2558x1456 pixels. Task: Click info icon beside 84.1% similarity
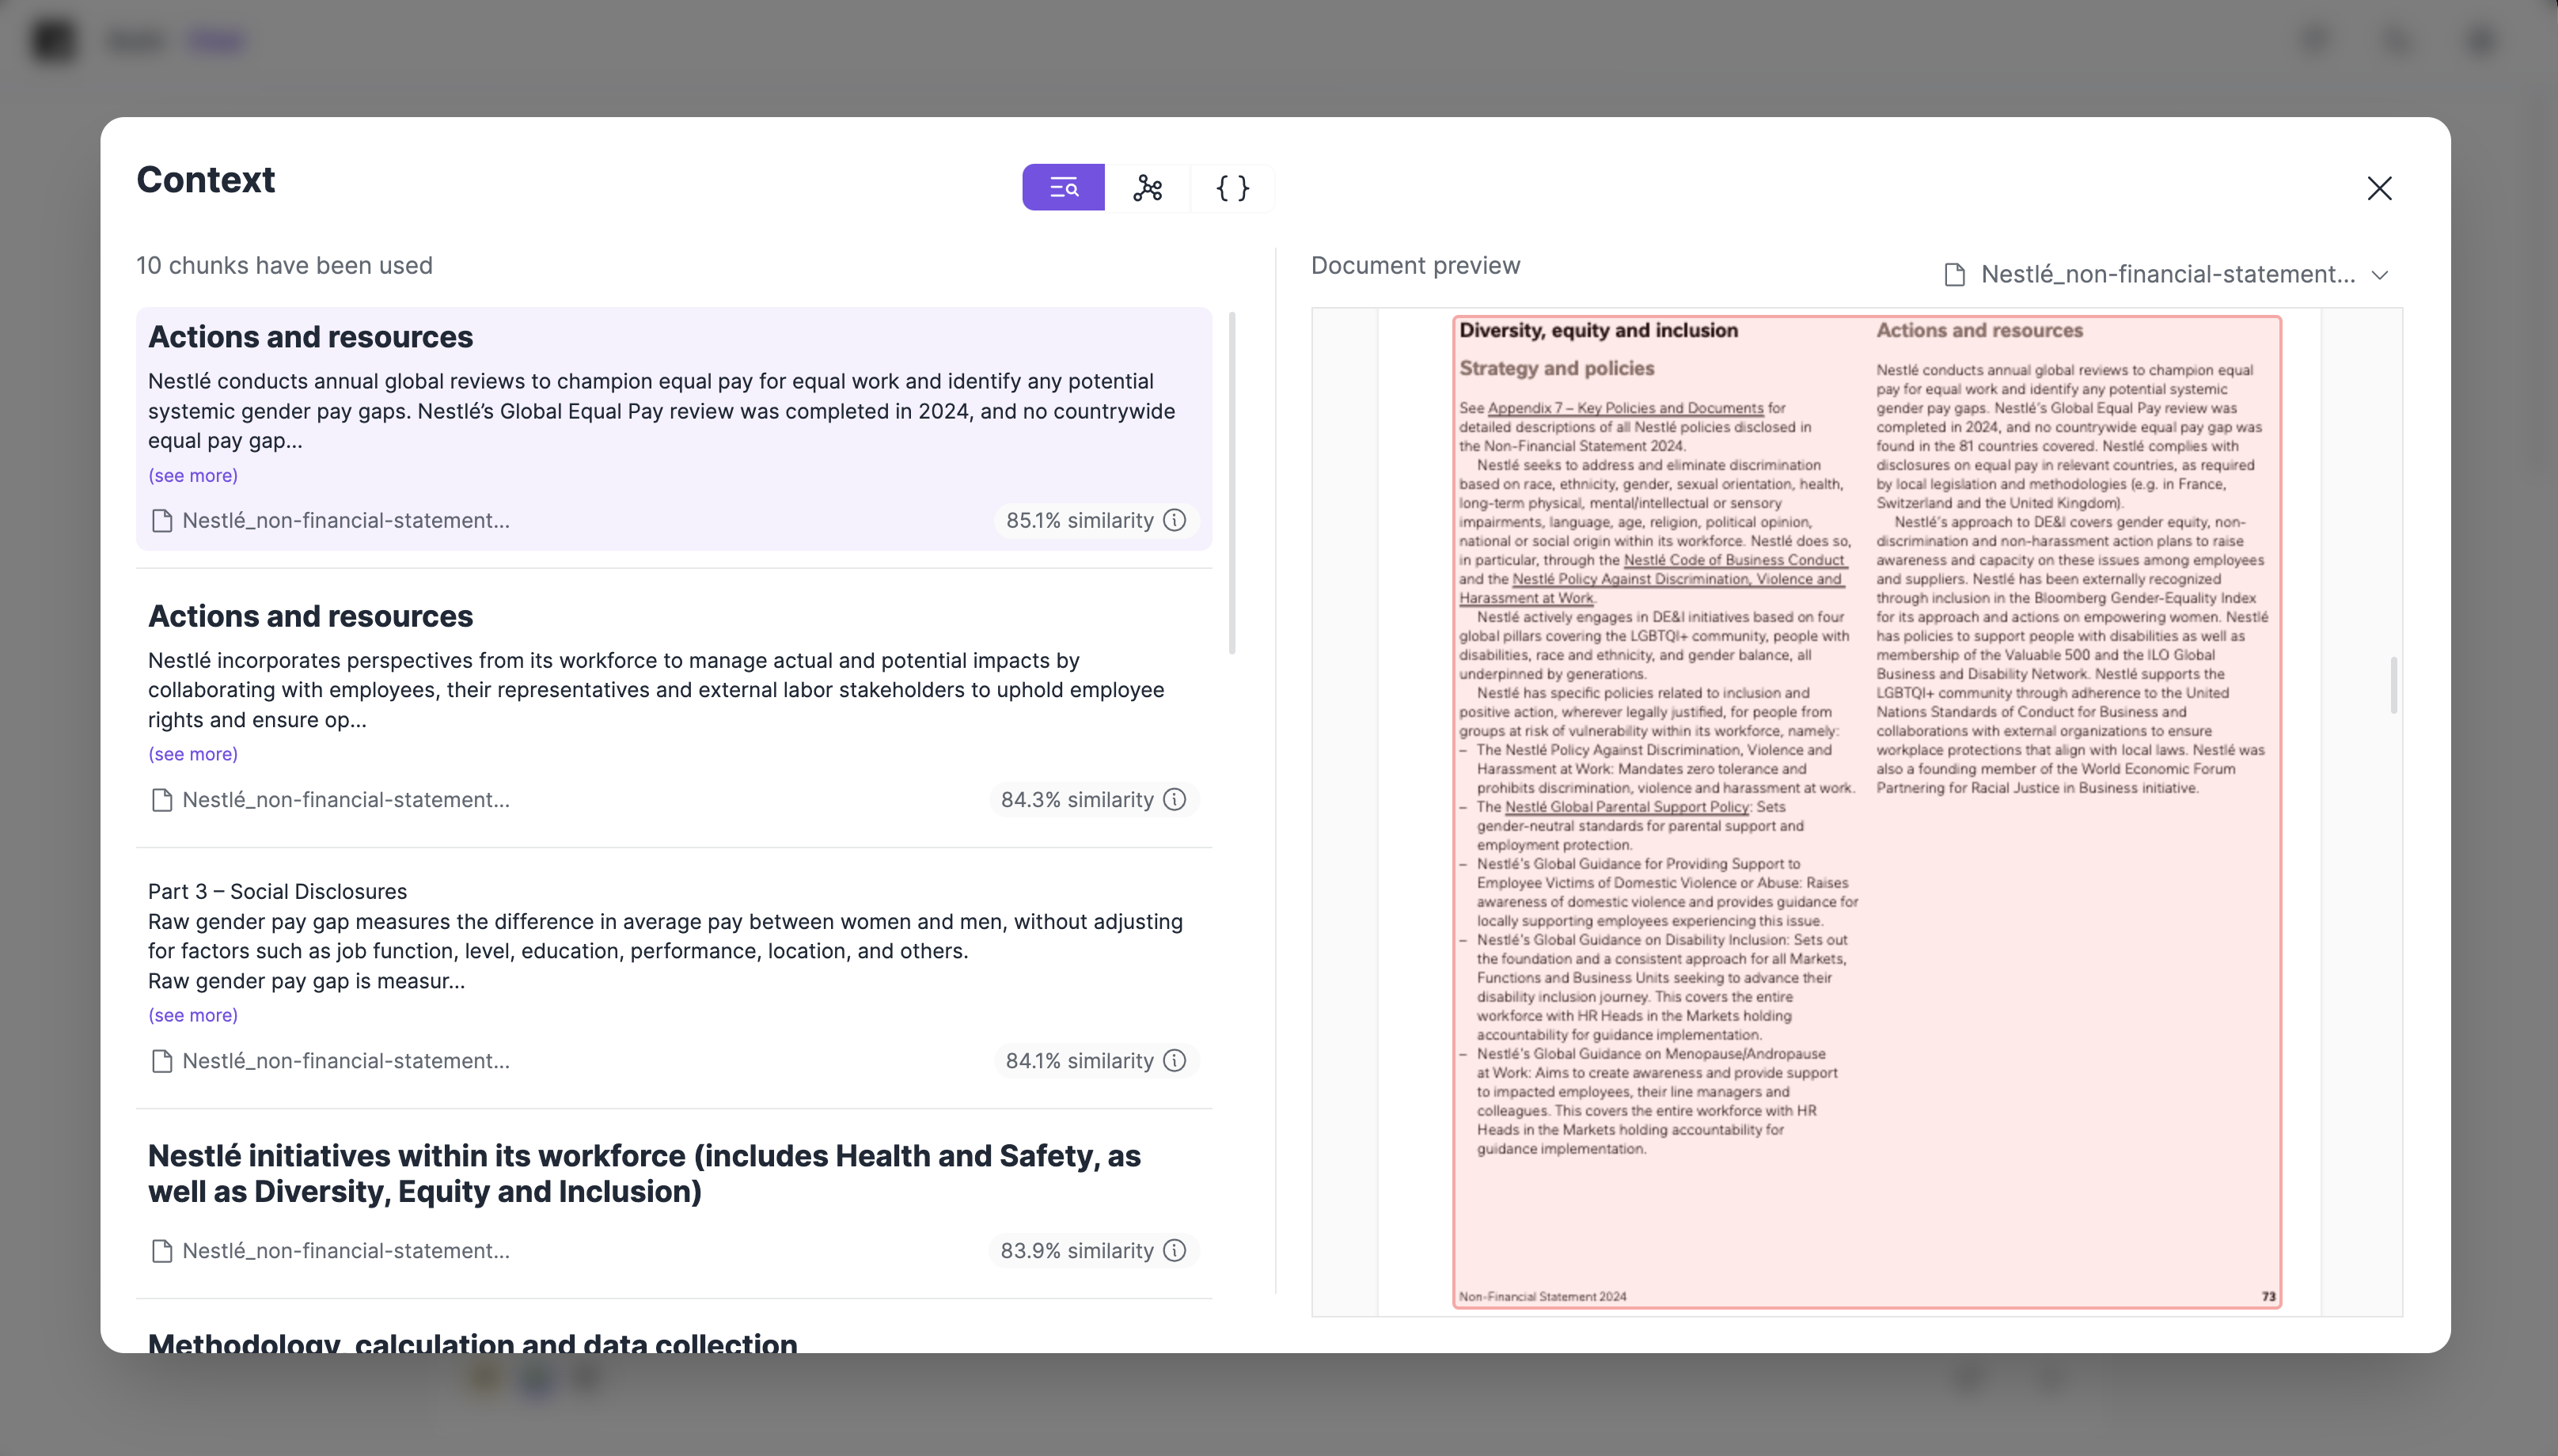point(1175,1060)
